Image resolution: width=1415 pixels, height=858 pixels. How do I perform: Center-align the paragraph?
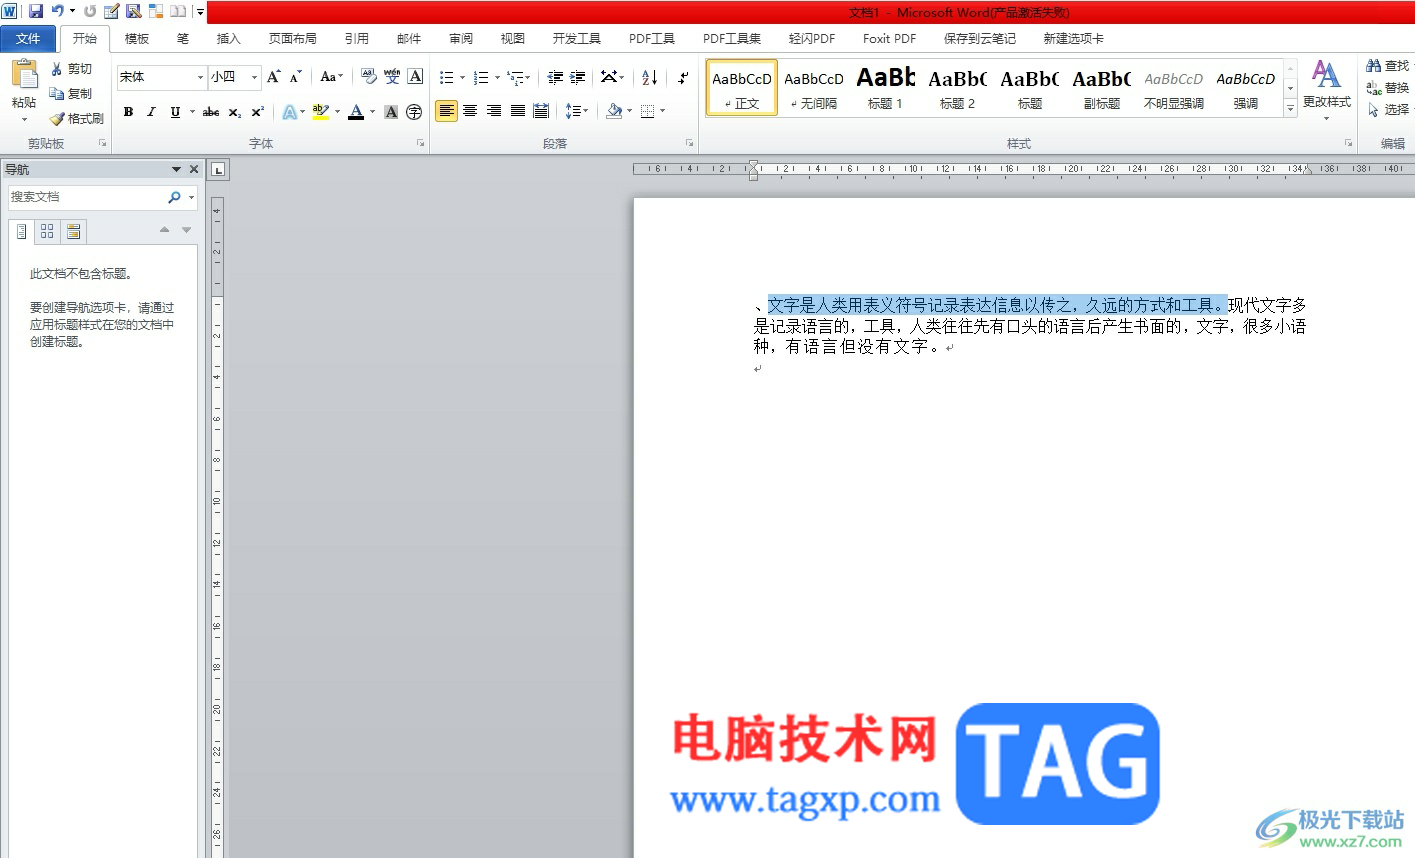pyautogui.click(x=470, y=111)
